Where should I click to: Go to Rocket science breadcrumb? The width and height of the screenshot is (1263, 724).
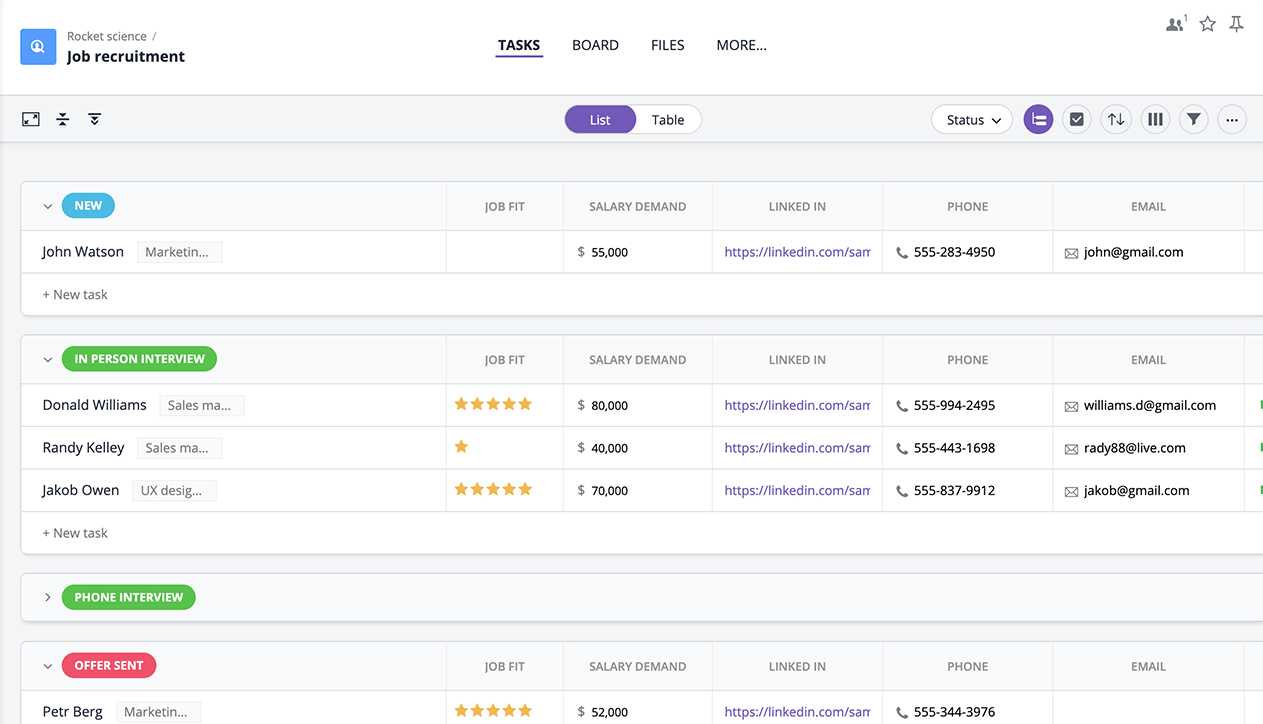107,36
